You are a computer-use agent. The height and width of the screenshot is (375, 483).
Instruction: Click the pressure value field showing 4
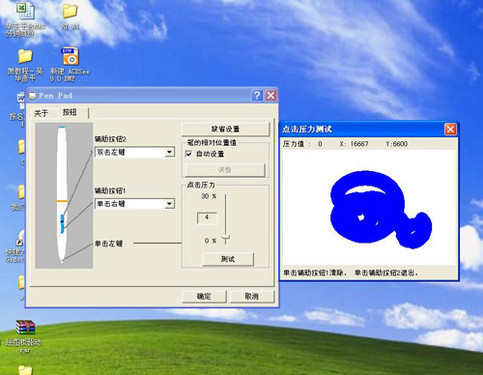[x=207, y=218]
